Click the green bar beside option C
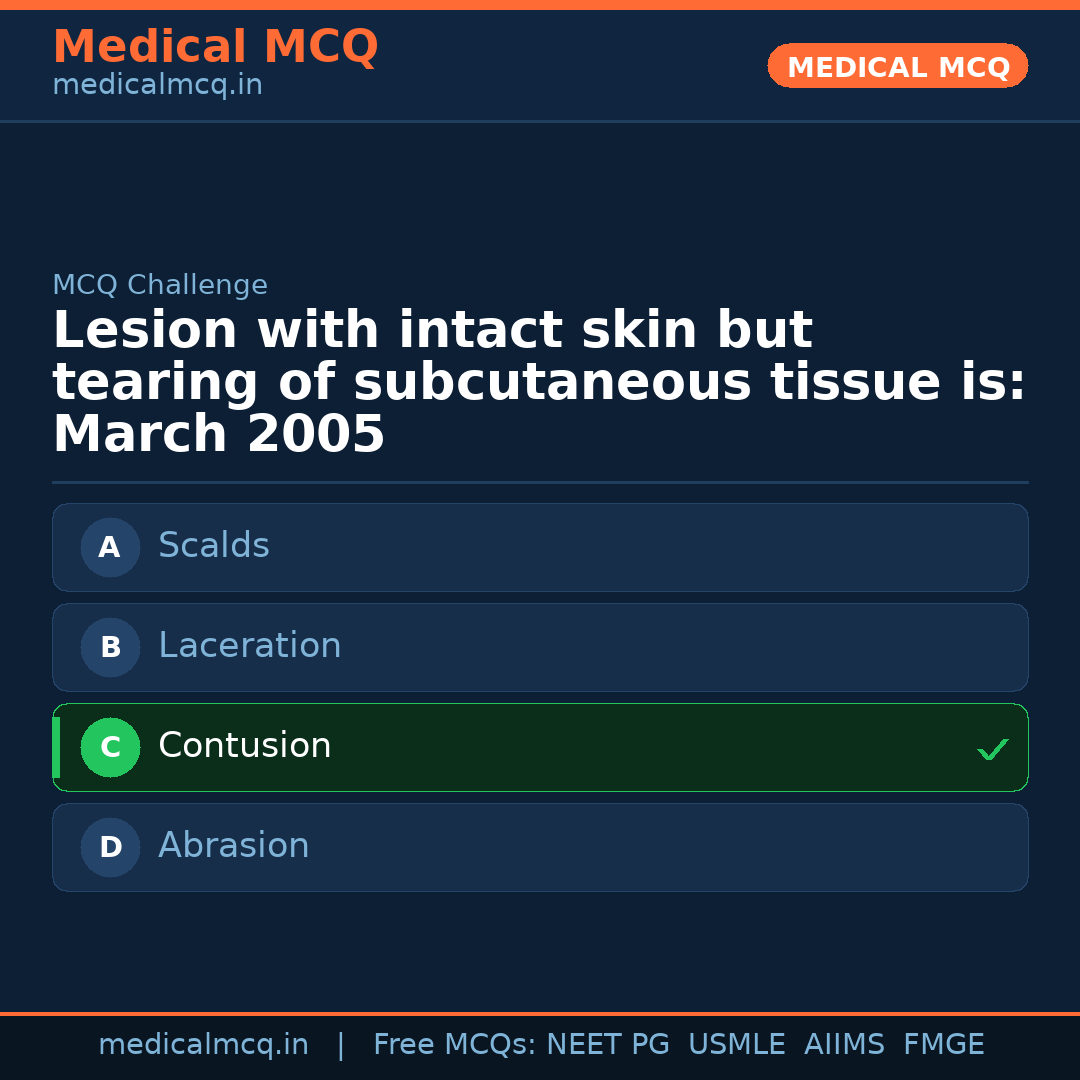 (56, 747)
